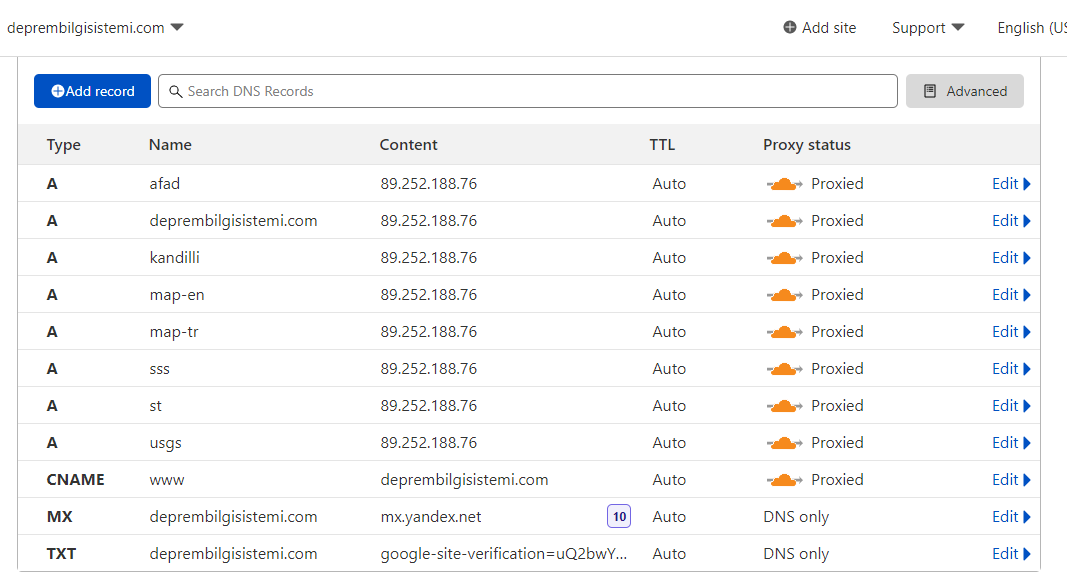Select DNS only status in TXT row

coord(796,554)
